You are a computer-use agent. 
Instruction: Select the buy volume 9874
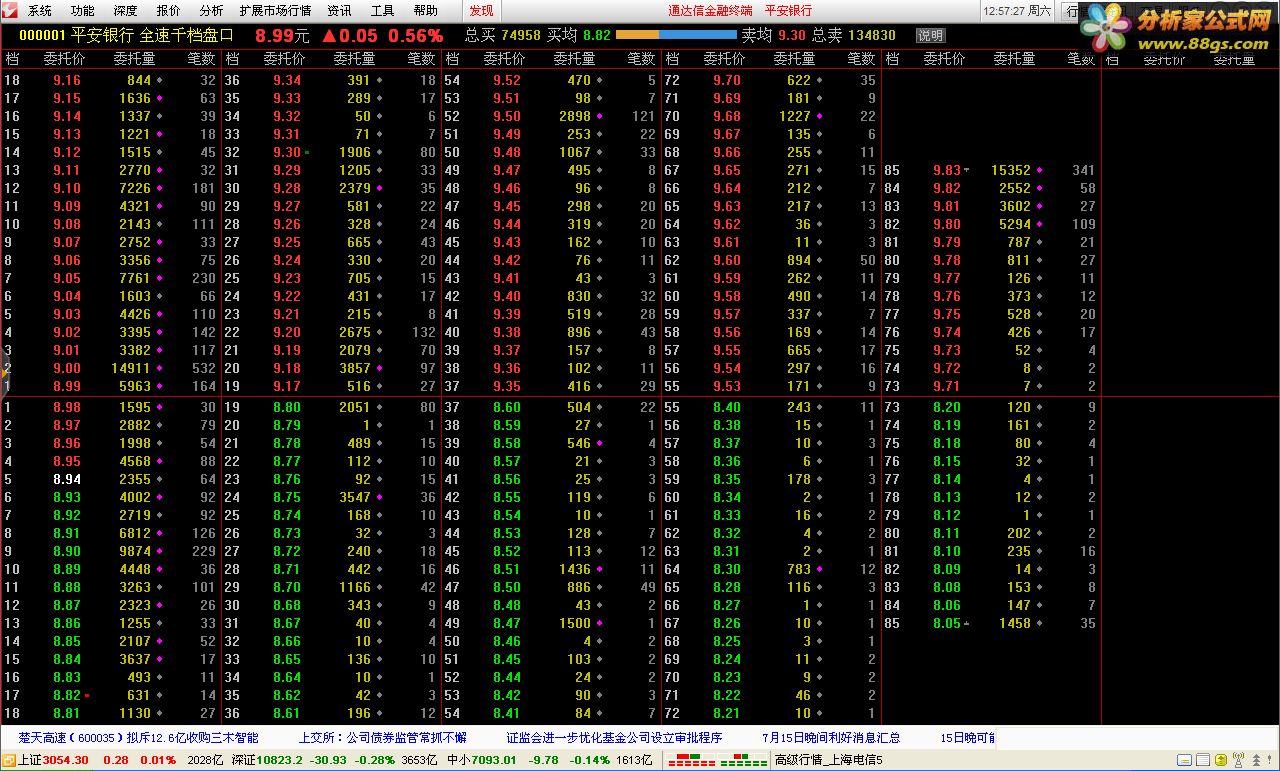[x=135, y=551]
